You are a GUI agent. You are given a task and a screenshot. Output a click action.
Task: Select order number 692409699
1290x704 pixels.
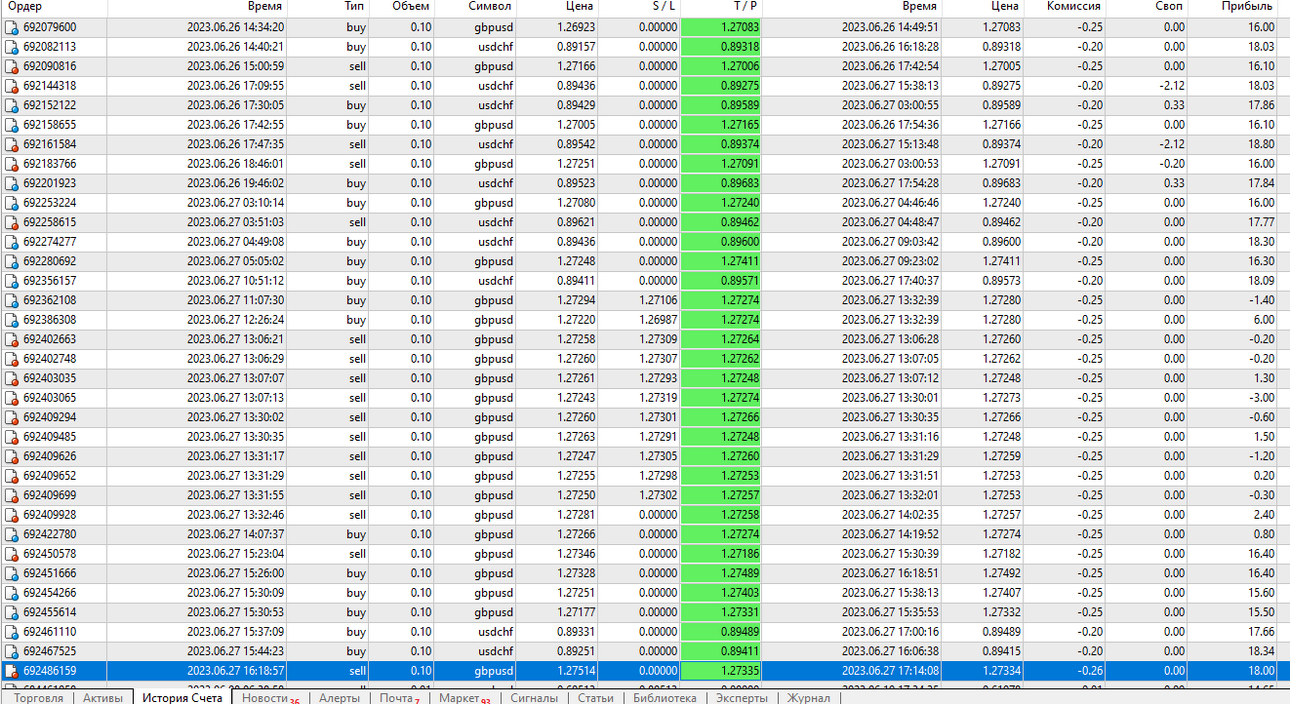50,496
